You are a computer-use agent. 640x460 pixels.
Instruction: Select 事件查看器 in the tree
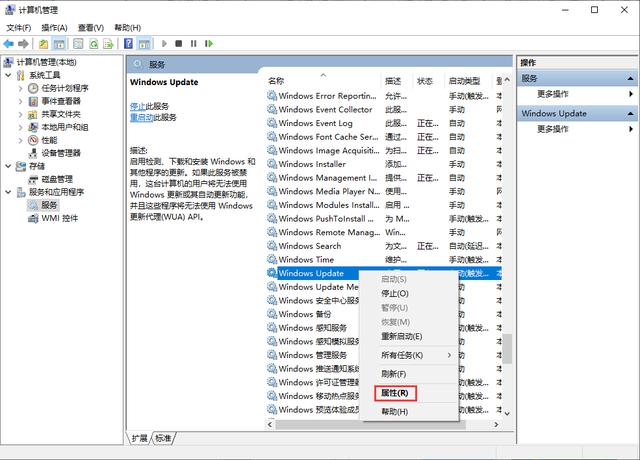(x=61, y=101)
